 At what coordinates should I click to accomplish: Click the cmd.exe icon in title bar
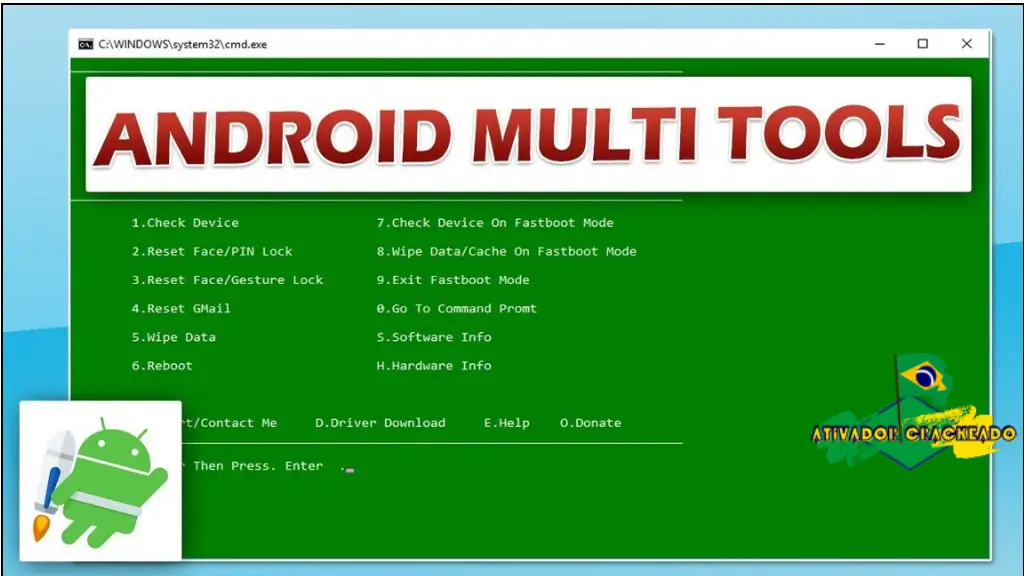pyautogui.click(x=86, y=44)
